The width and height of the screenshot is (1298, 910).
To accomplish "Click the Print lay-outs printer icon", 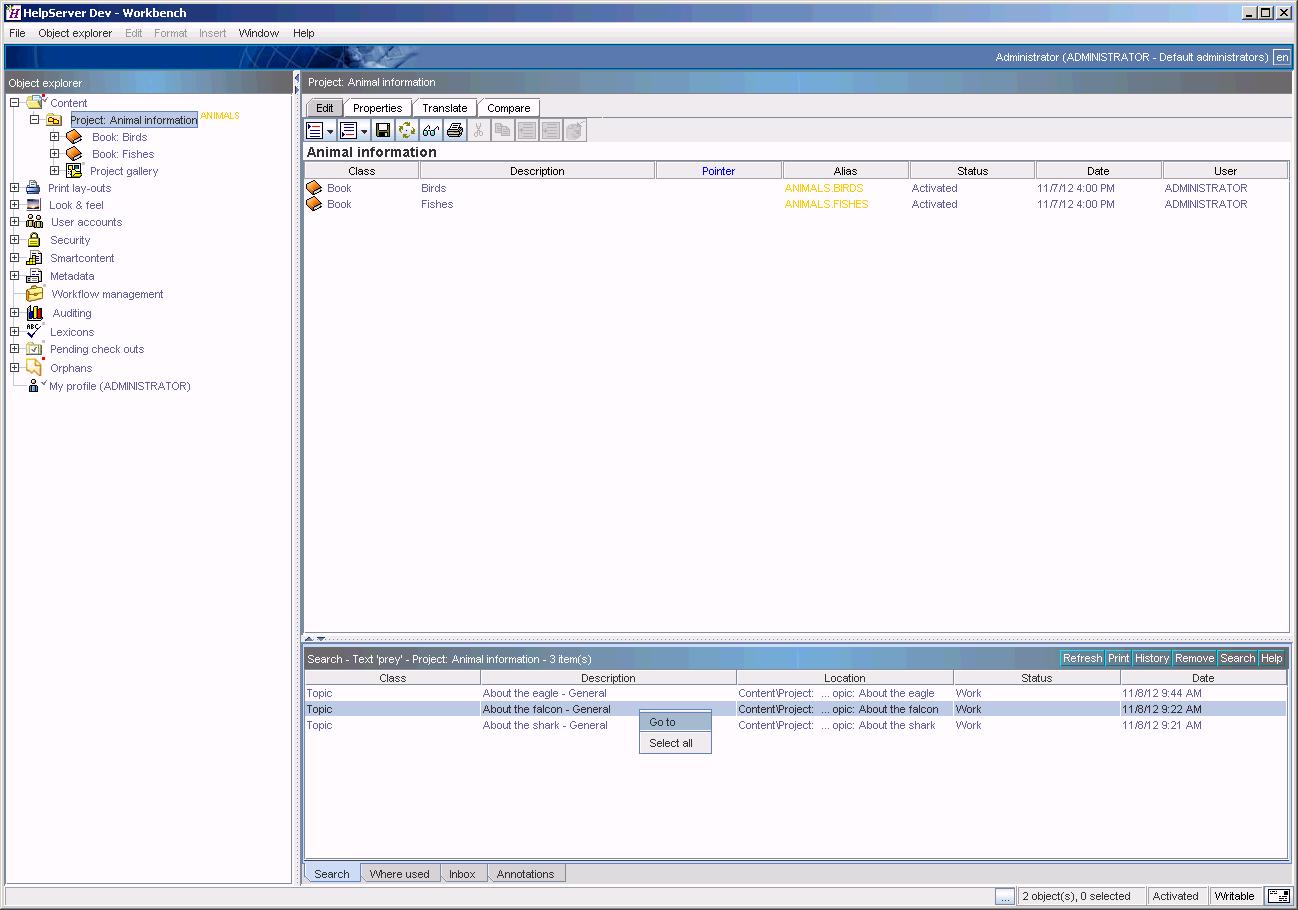I will (33, 188).
